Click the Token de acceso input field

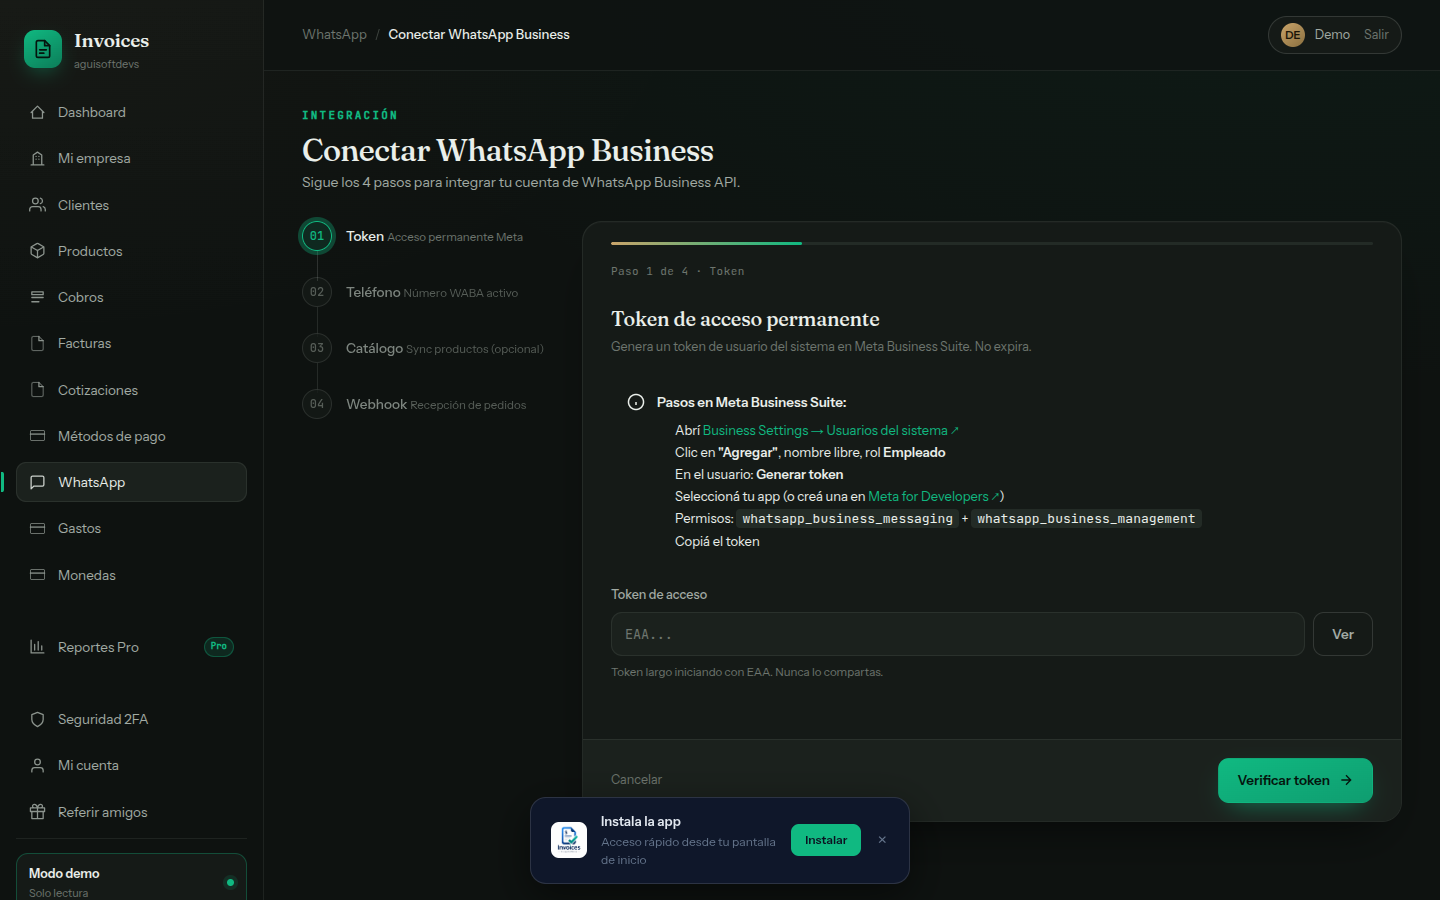point(958,634)
